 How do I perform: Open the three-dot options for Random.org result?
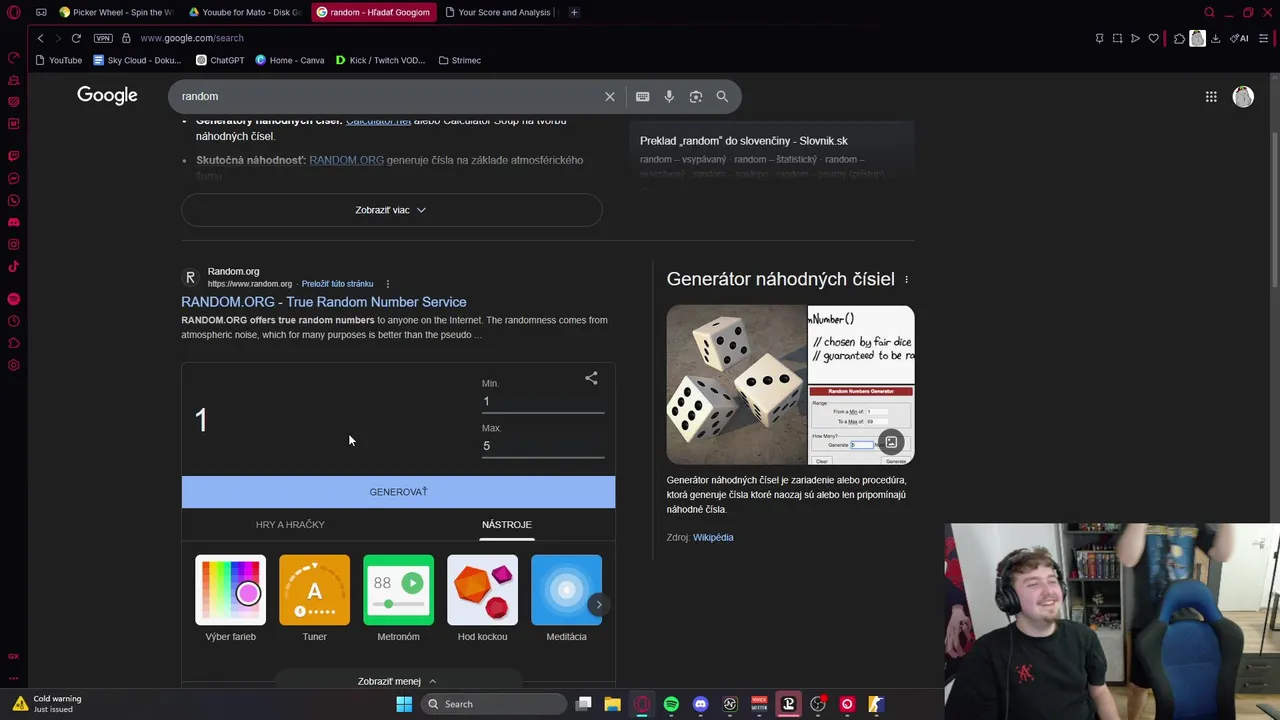tap(388, 284)
